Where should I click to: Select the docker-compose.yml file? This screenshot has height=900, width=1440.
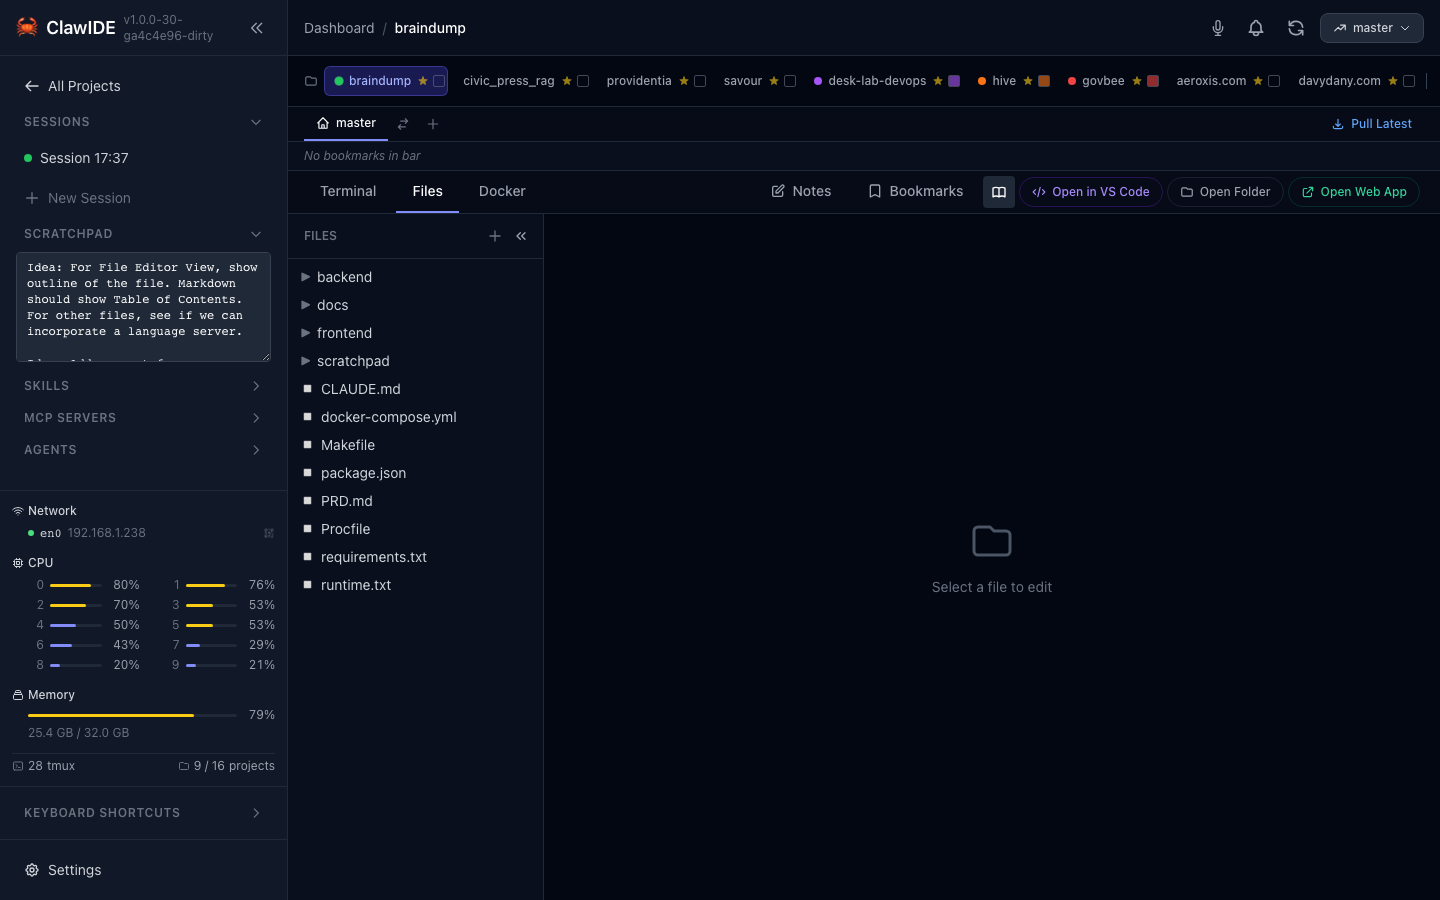click(388, 417)
